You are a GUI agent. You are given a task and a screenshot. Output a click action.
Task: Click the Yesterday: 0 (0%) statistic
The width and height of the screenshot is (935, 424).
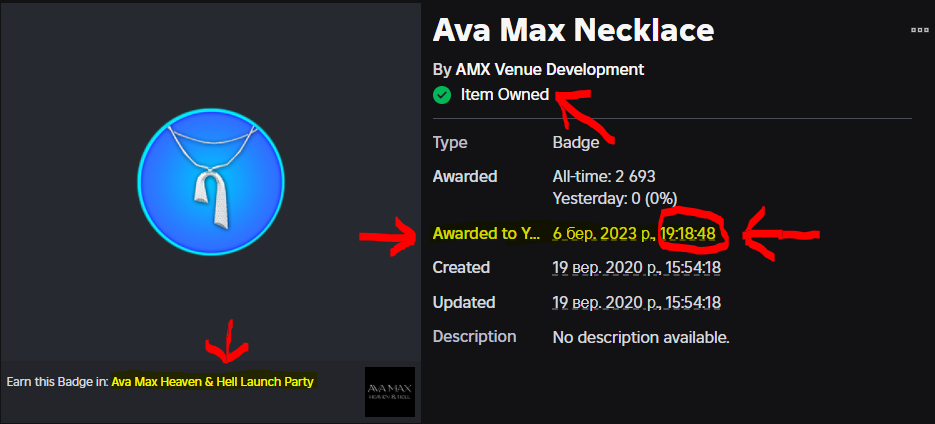[x=614, y=199]
